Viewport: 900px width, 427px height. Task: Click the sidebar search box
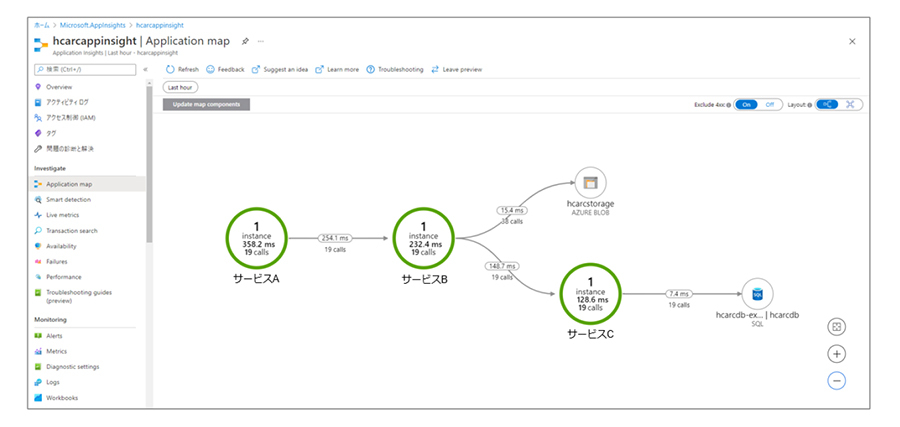[84, 69]
